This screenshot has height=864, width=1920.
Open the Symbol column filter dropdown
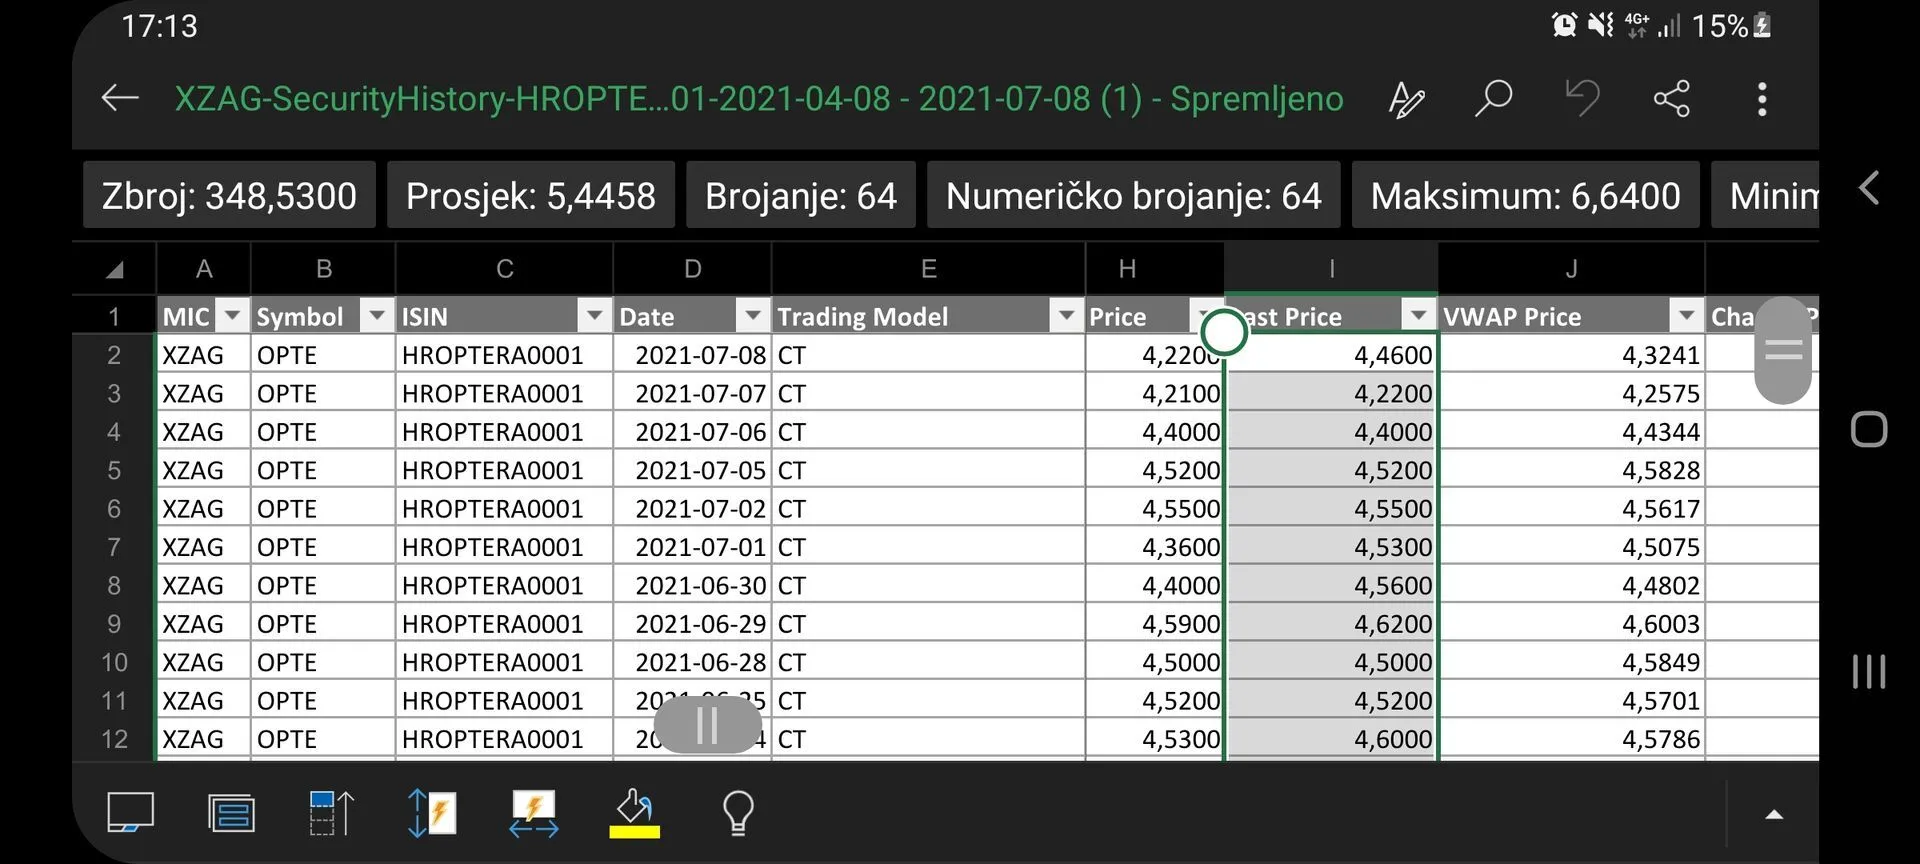(377, 316)
